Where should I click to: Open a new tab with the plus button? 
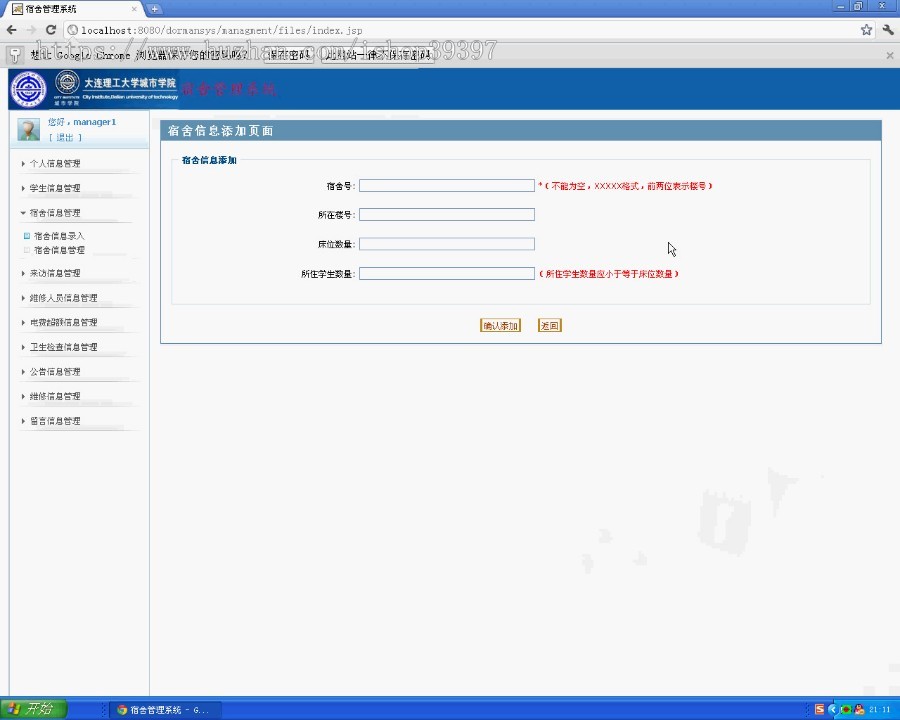click(154, 9)
